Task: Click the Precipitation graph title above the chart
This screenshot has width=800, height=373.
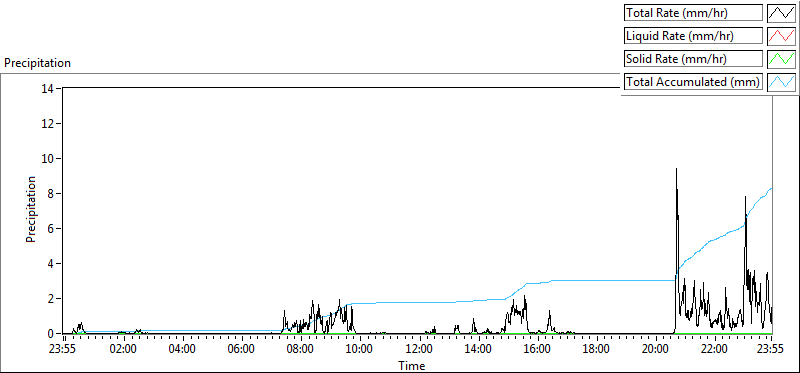Action: [37, 63]
